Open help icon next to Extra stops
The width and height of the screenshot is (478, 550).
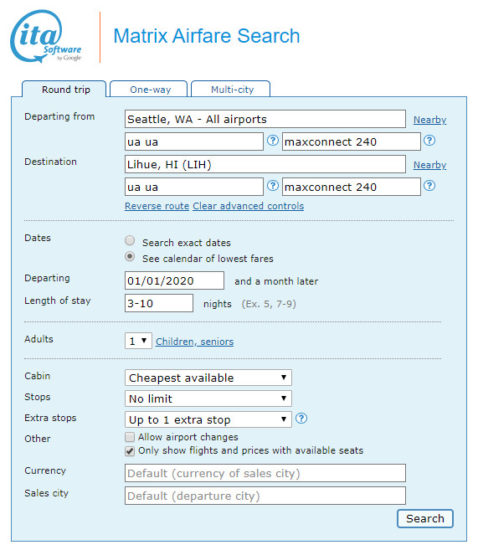(x=301, y=418)
